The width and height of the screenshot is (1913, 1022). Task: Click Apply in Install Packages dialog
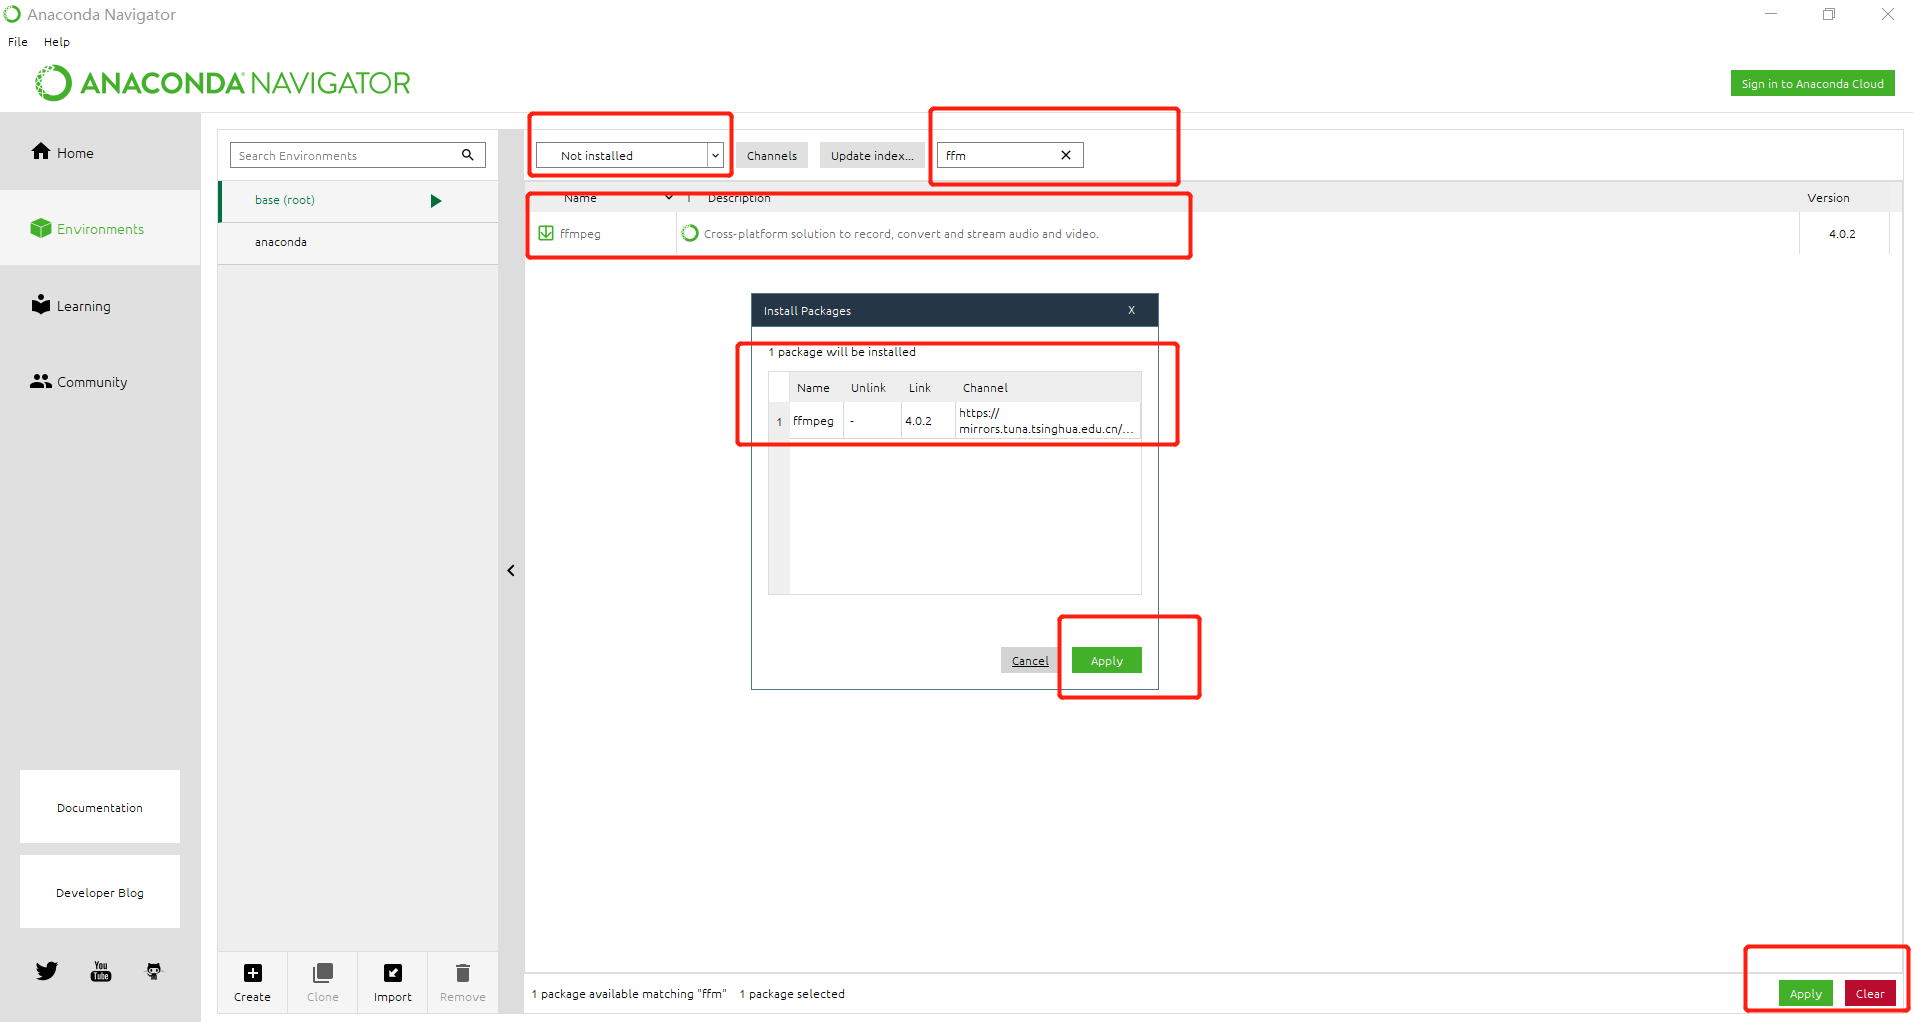click(1106, 660)
